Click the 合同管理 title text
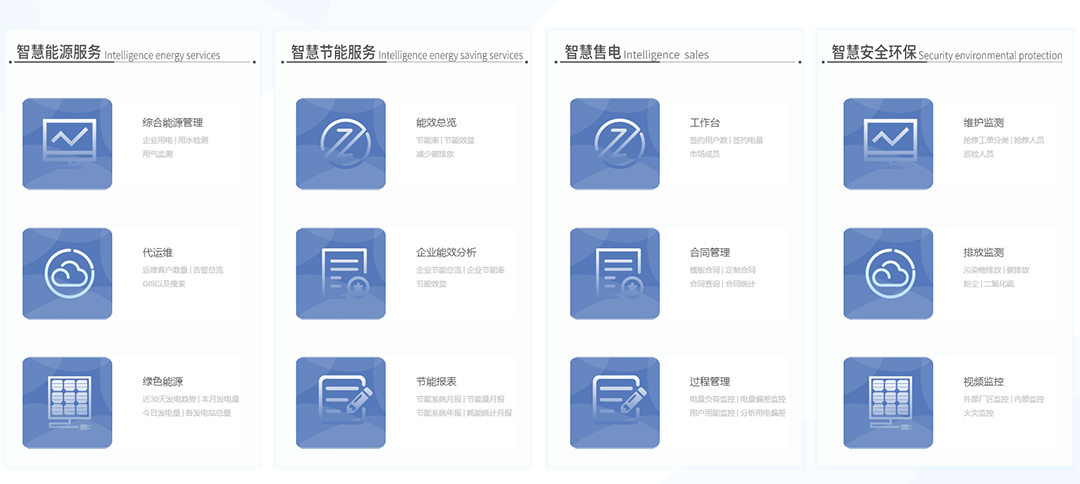This screenshot has height=484, width=1080. click(710, 252)
